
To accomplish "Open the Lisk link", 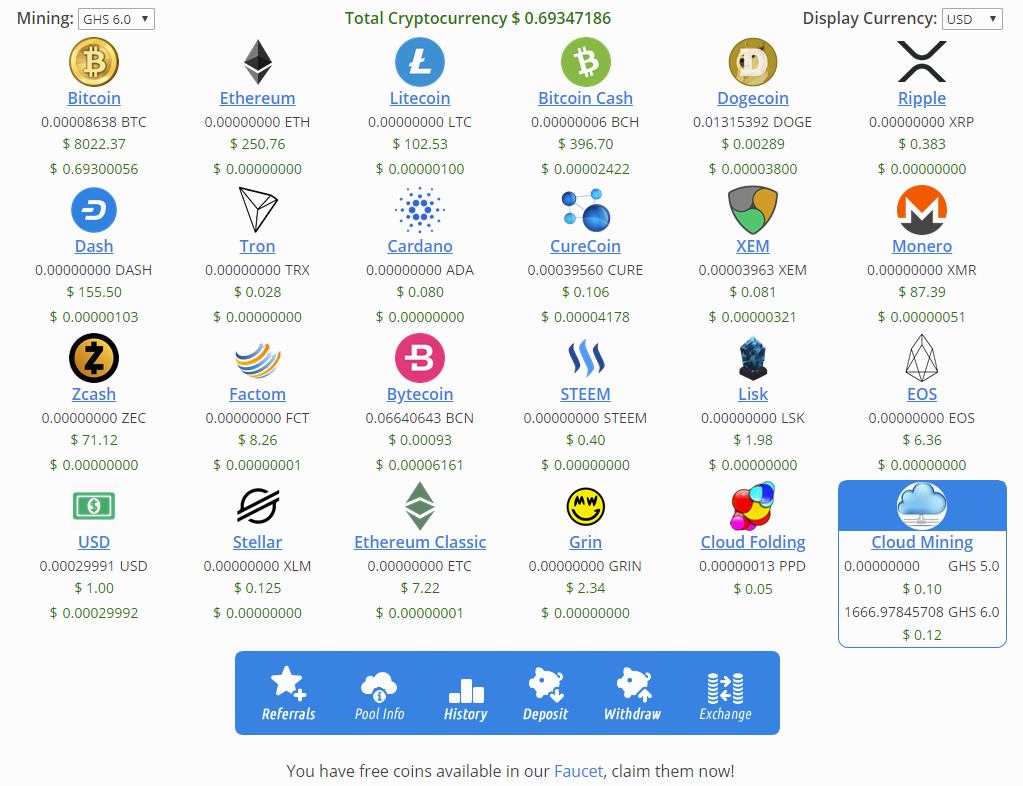I will tap(752, 395).
